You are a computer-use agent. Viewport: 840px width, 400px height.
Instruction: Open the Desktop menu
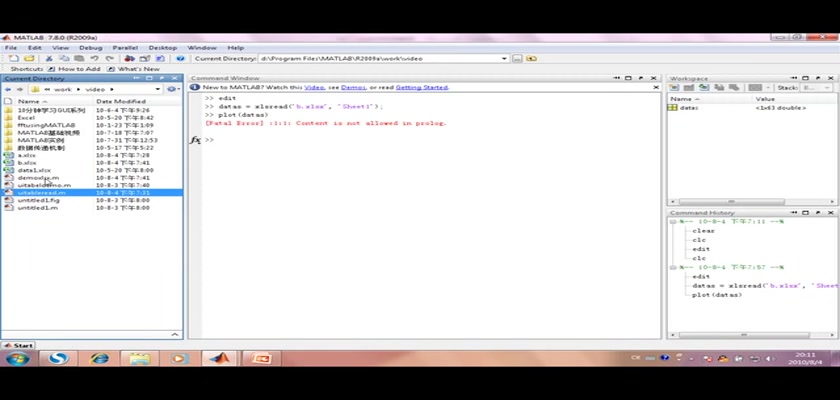coord(163,48)
